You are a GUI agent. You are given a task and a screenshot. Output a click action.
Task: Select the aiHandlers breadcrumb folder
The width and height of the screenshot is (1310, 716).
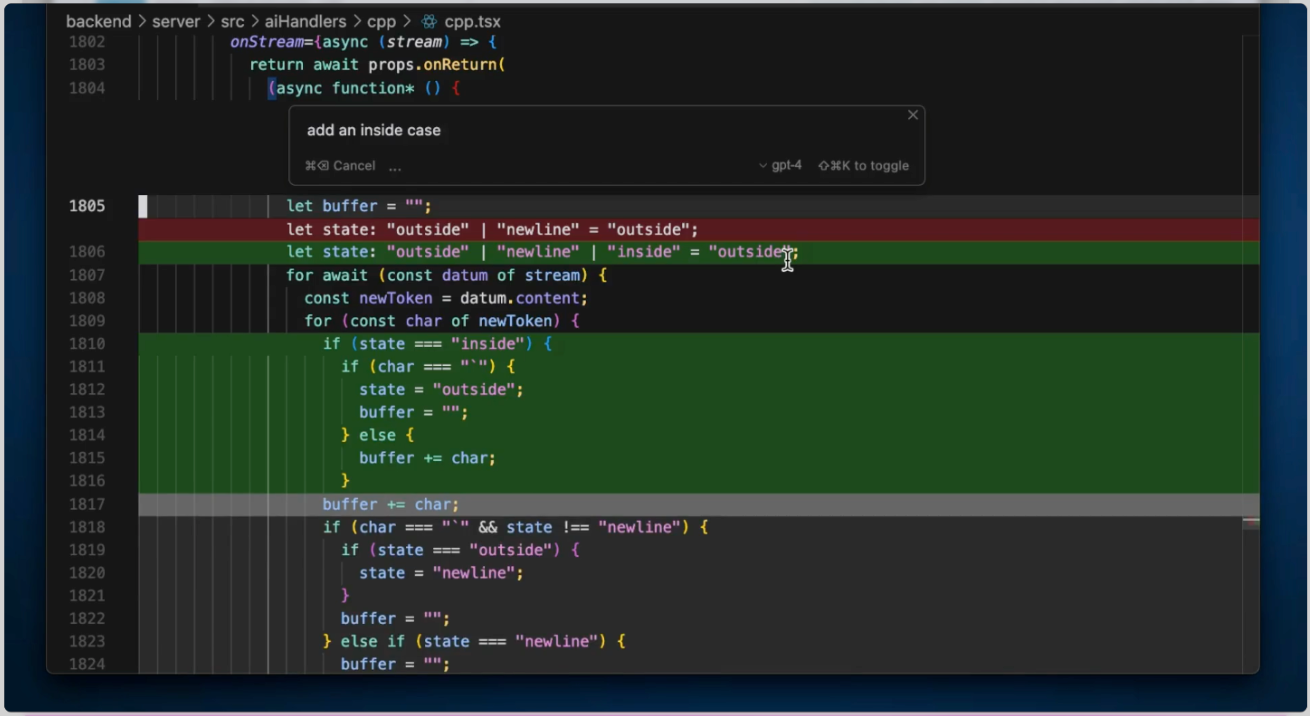point(305,21)
